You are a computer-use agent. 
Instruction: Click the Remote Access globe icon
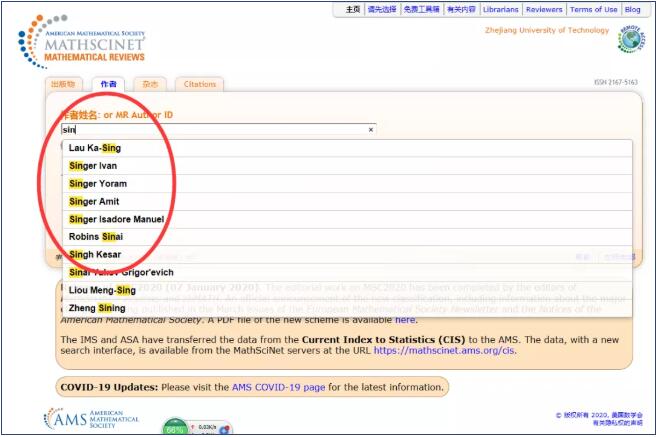[631, 40]
